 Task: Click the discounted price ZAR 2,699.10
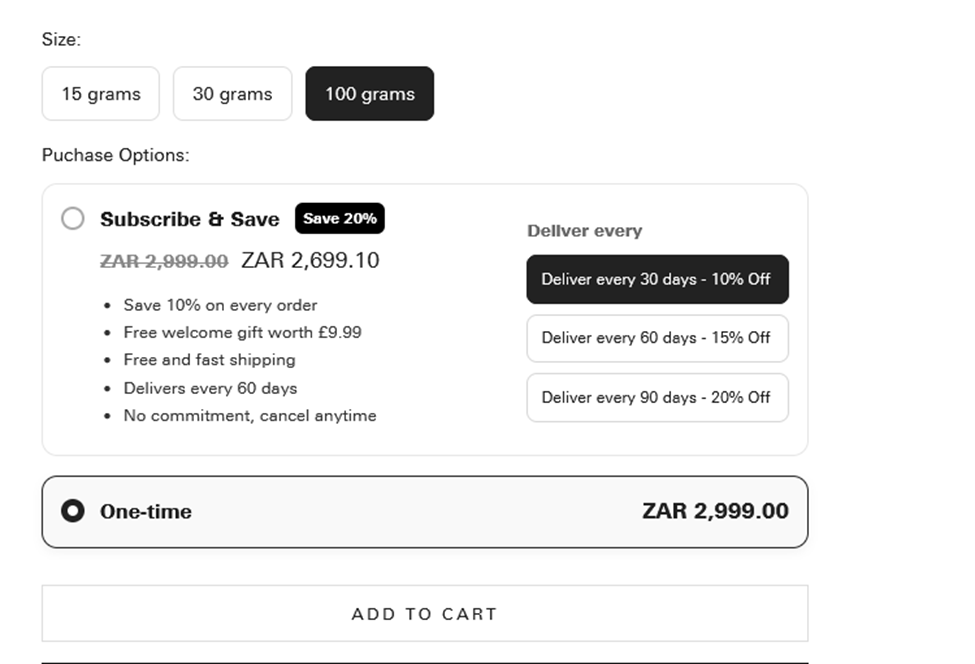pos(310,259)
